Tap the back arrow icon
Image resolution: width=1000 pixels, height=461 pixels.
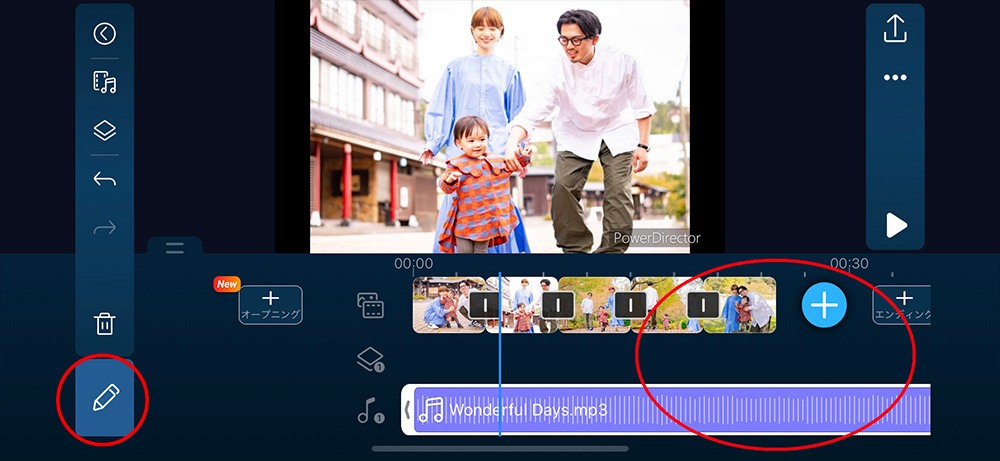(105, 34)
